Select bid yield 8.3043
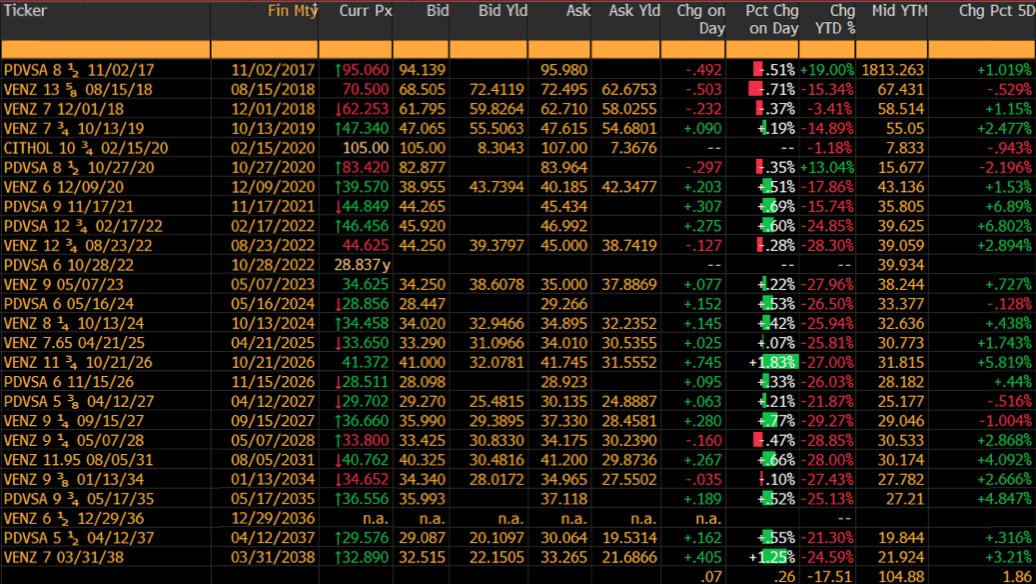 [501, 148]
